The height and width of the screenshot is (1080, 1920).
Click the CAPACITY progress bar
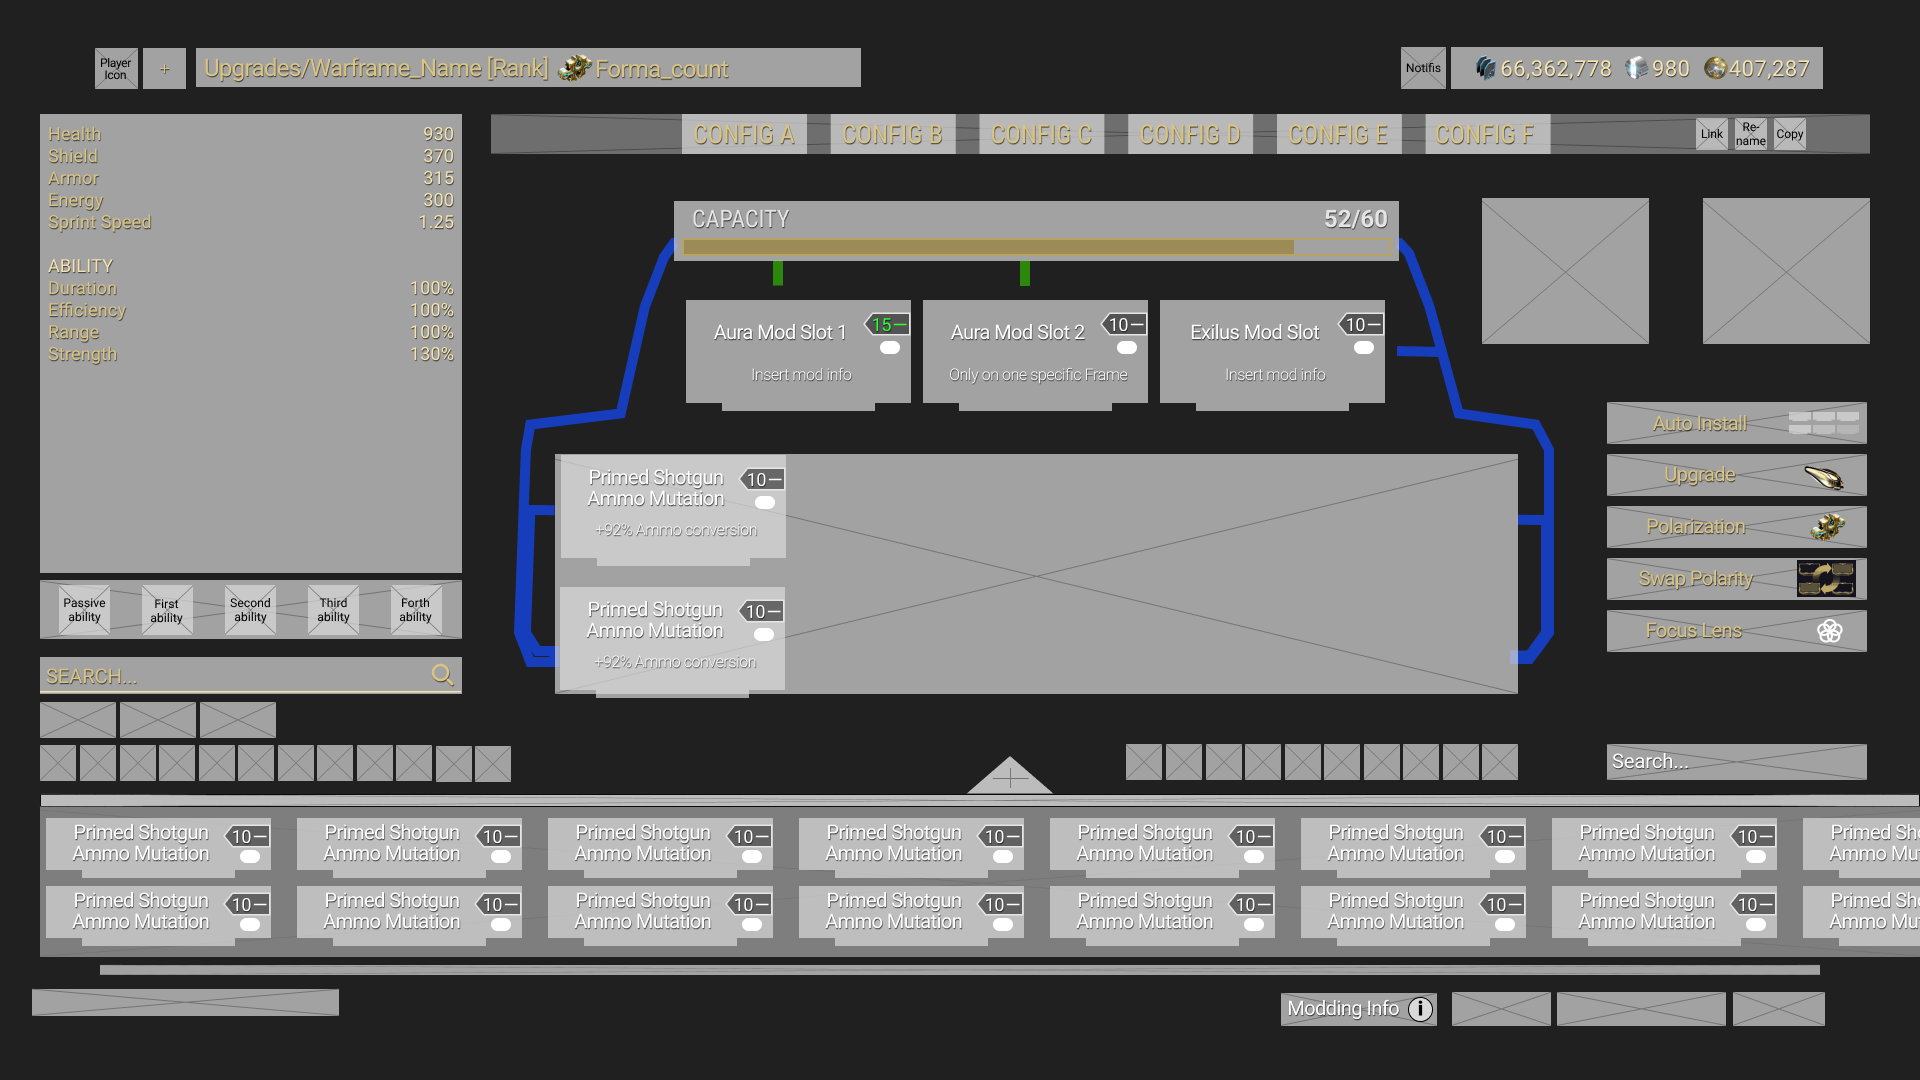1036,247
